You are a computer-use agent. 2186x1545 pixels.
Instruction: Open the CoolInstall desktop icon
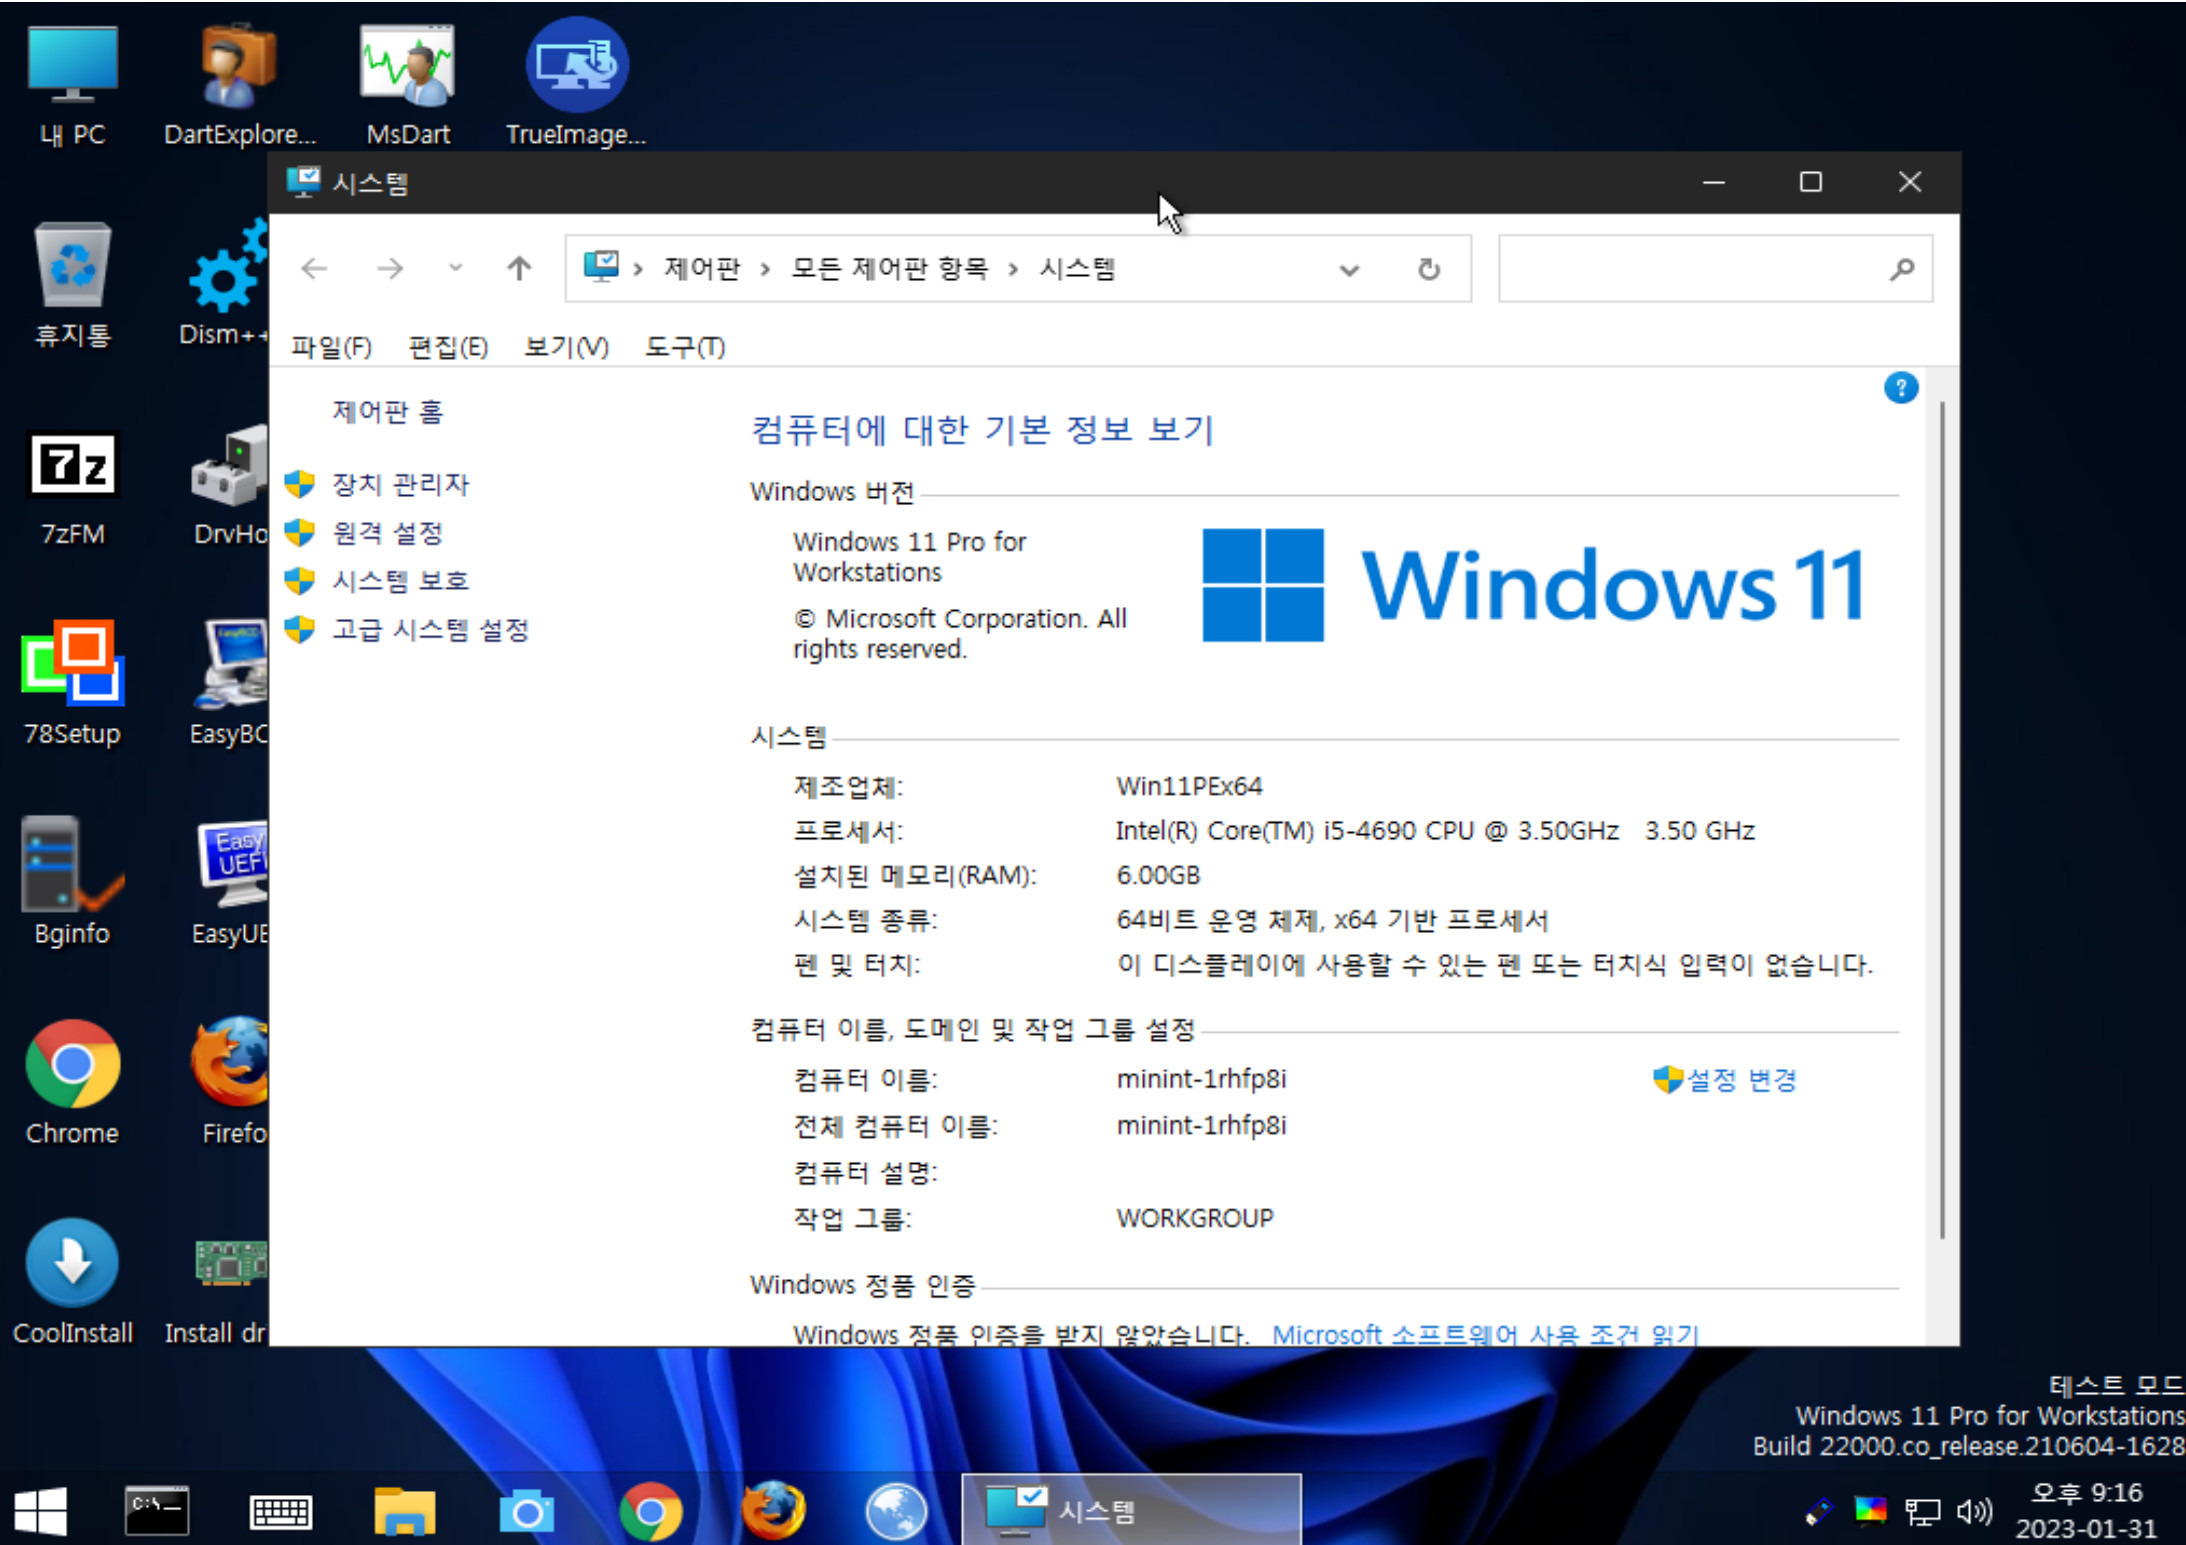click(x=72, y=1284)
